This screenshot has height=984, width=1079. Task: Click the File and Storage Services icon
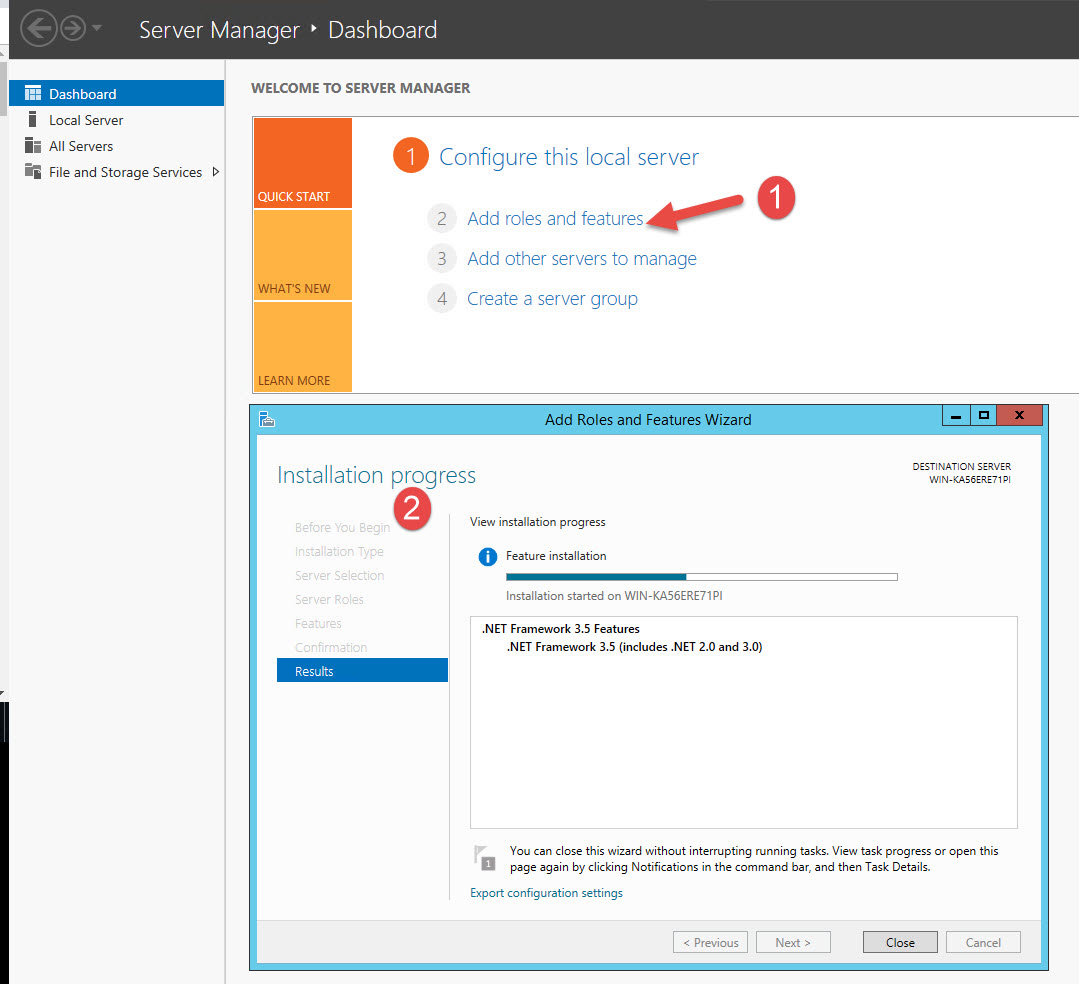coord(32,171)
